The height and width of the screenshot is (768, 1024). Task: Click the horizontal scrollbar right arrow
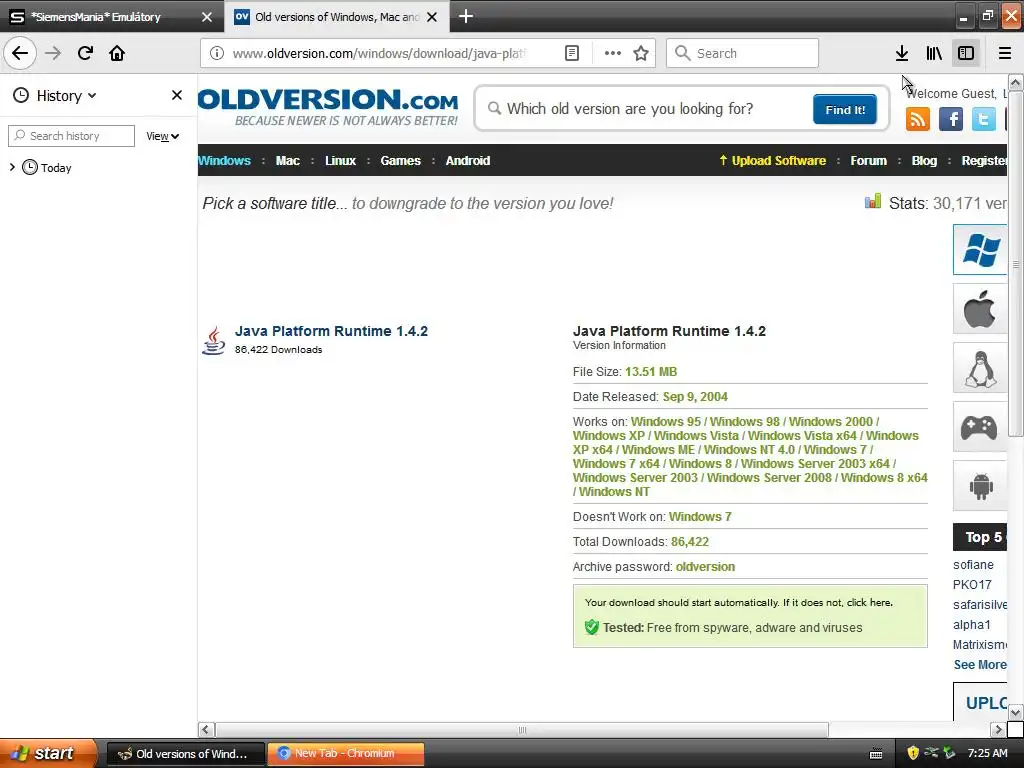997,729
